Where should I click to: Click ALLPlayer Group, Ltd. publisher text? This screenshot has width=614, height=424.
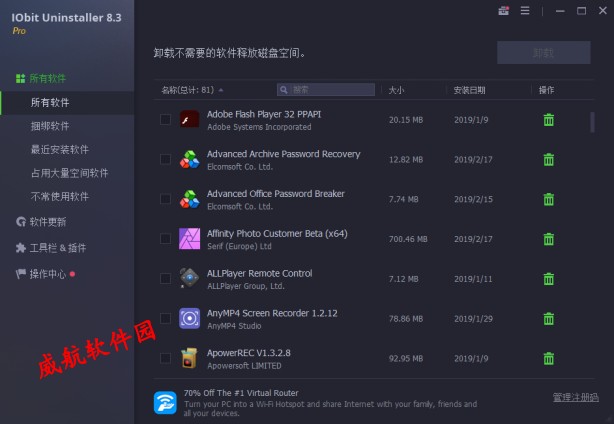click(246, 286)
